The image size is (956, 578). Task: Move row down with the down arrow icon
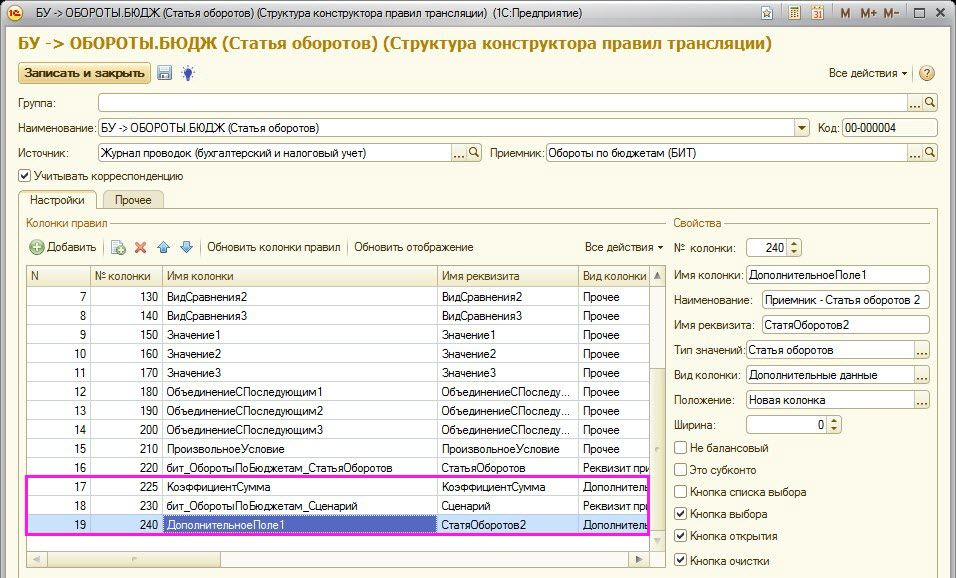(x=185, y=247)
